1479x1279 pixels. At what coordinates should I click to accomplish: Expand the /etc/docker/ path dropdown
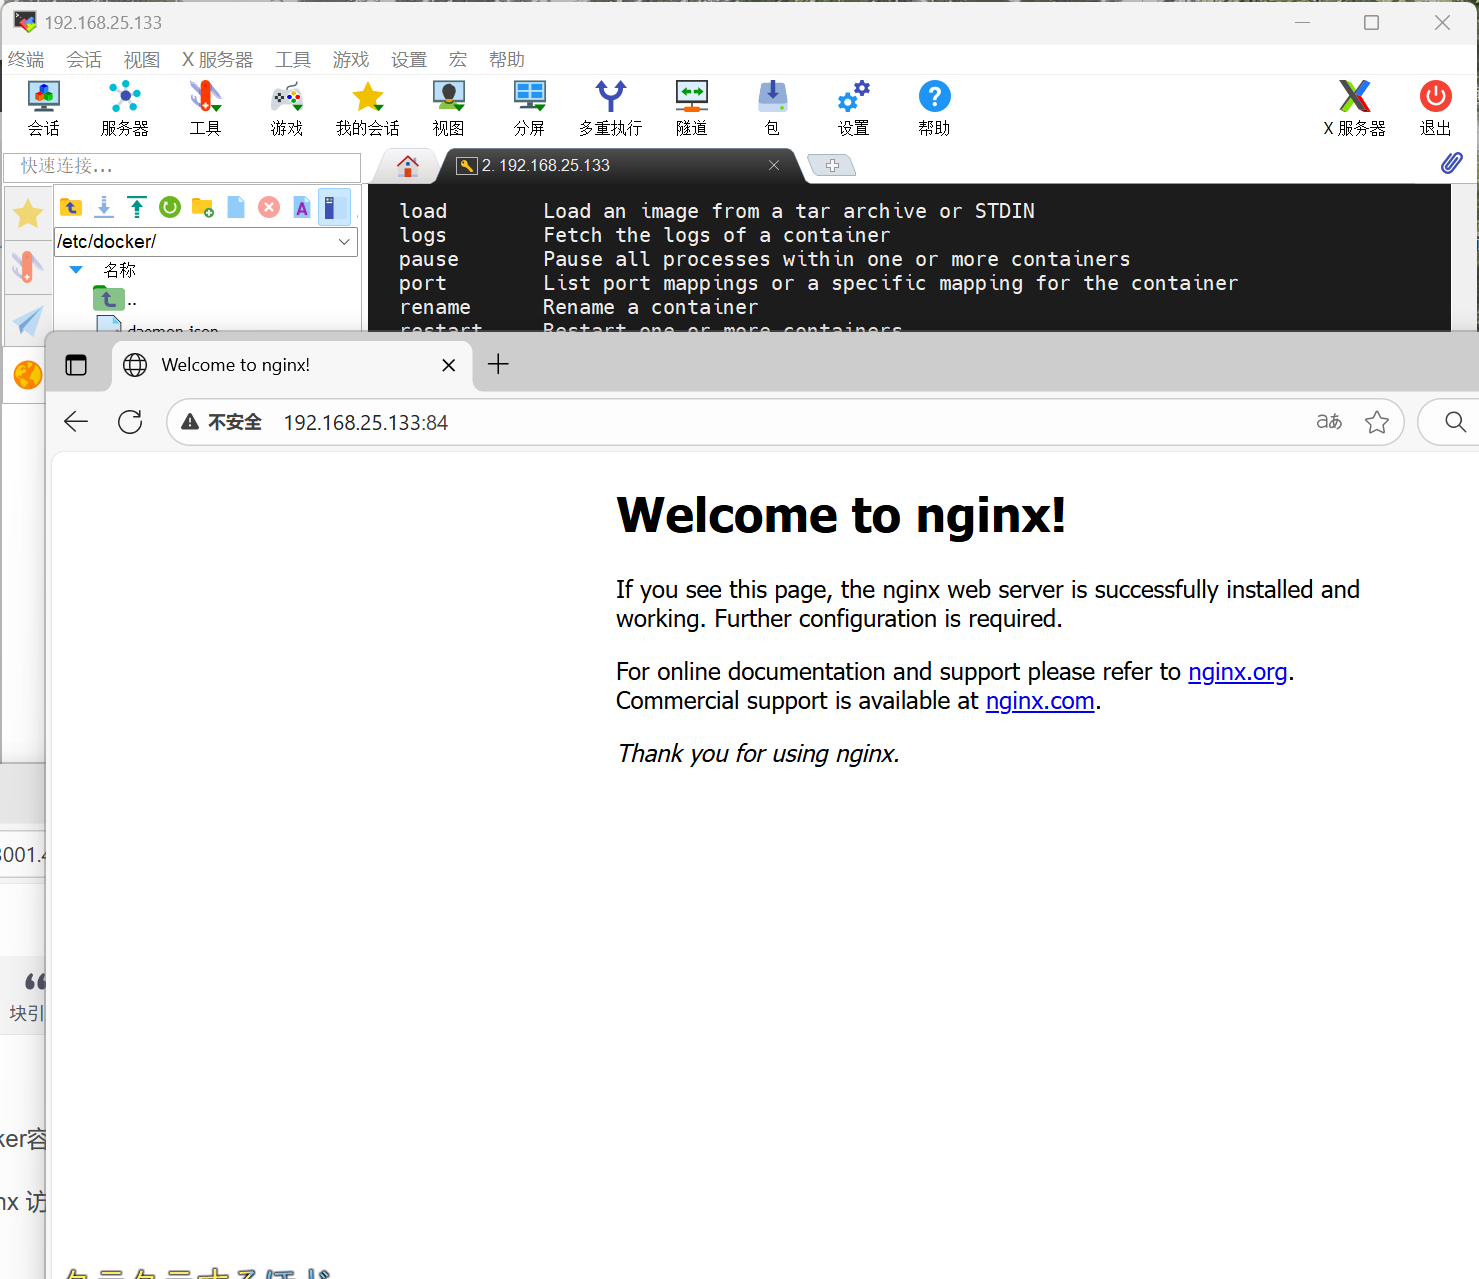(344, 242)
